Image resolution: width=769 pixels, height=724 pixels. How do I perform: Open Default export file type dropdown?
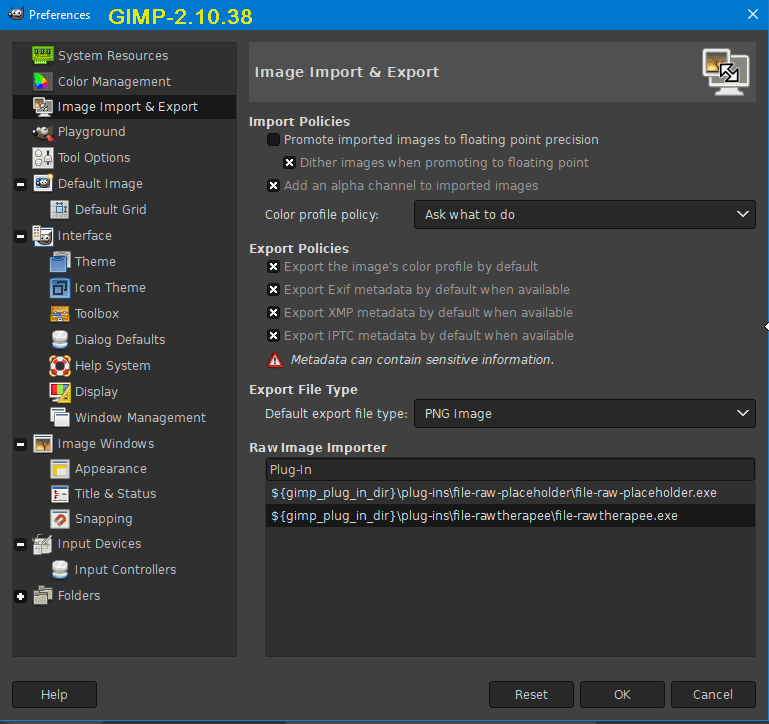[x=584, y=413]
